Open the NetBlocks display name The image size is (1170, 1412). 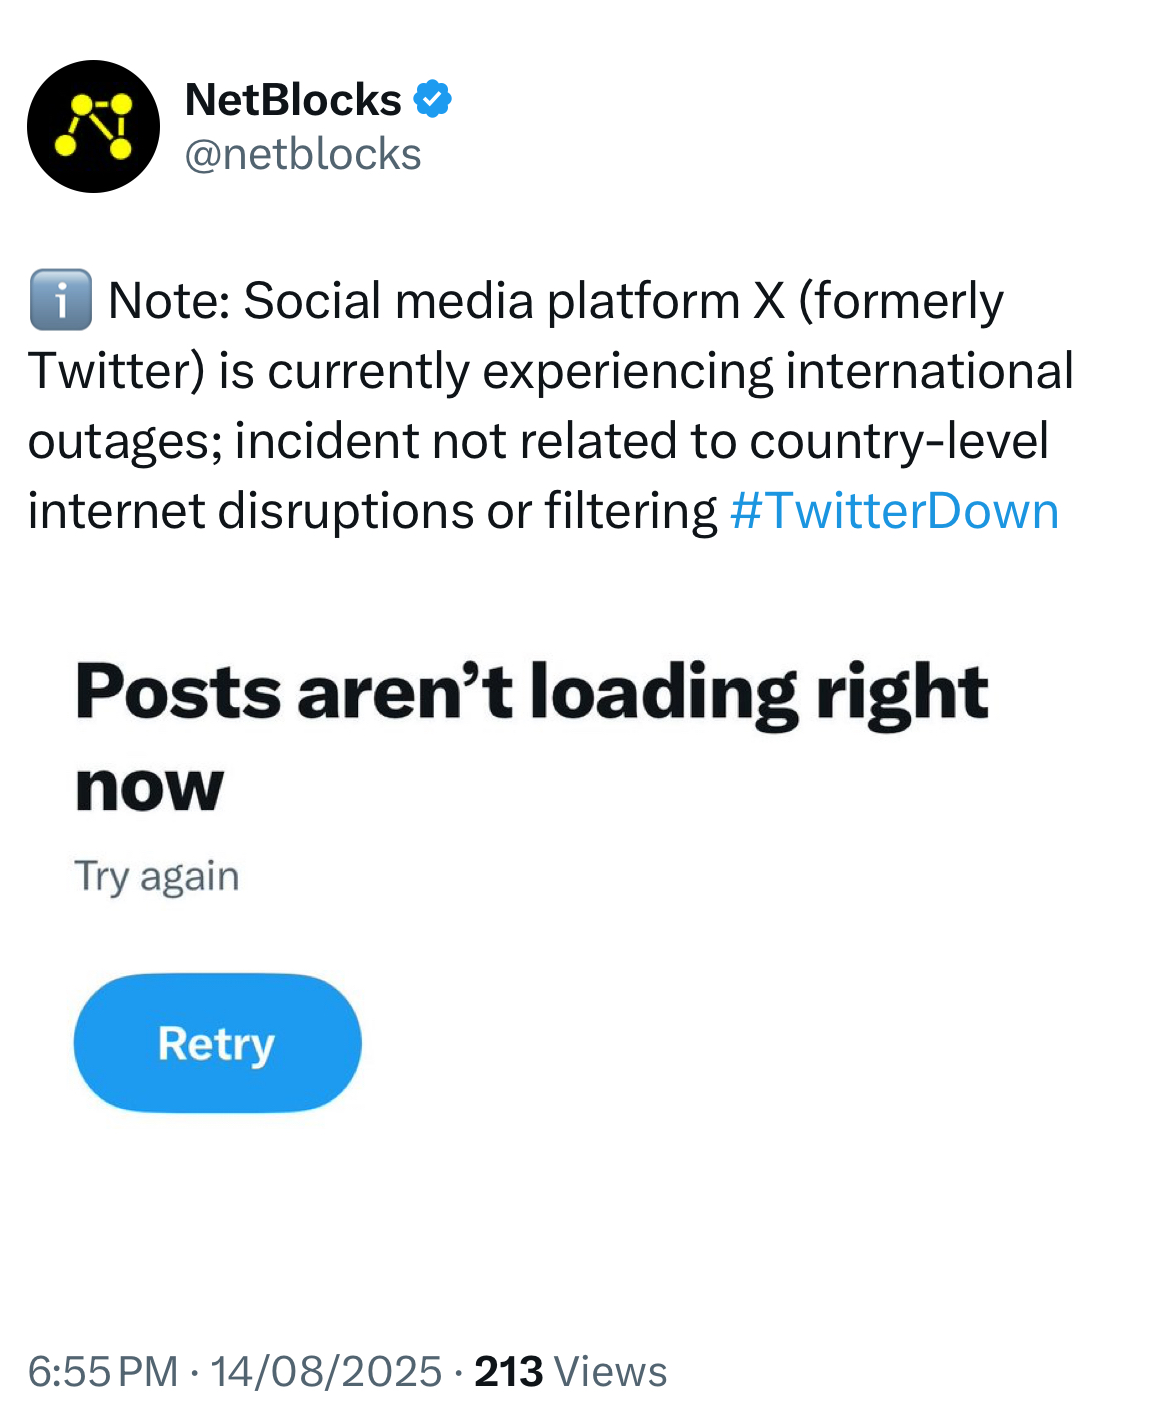(x=293, y=100)
